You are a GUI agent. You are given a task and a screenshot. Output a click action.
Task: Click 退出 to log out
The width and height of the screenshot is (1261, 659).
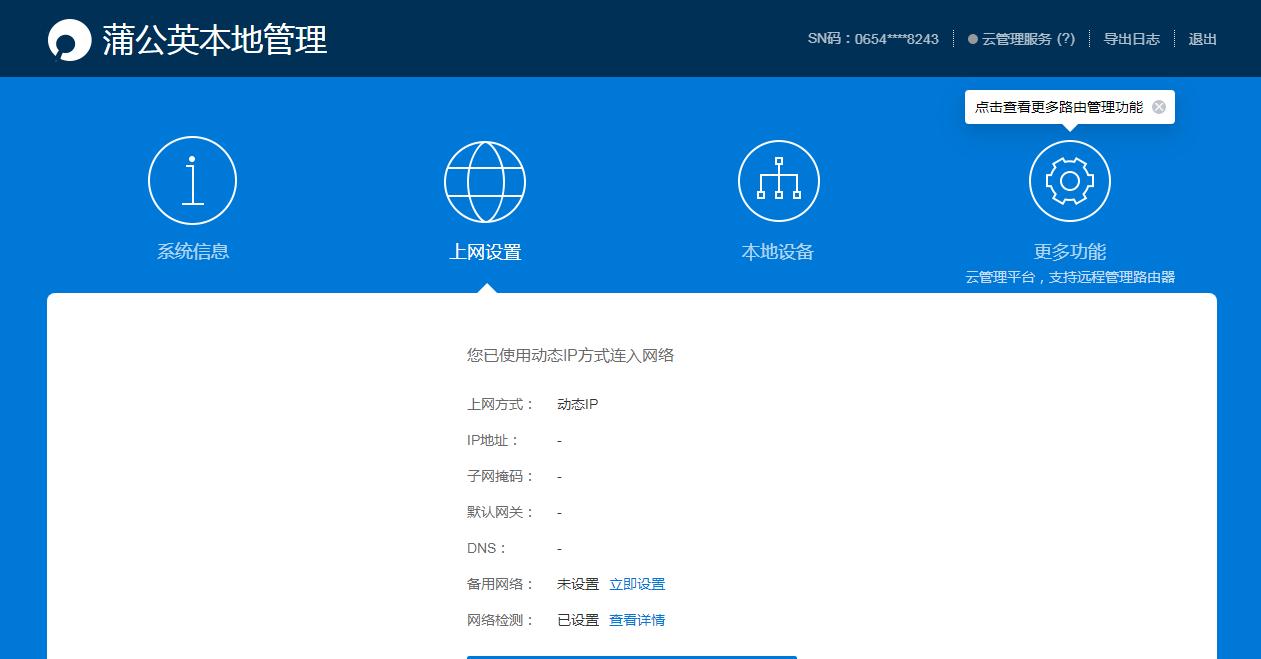(1202, 39)
